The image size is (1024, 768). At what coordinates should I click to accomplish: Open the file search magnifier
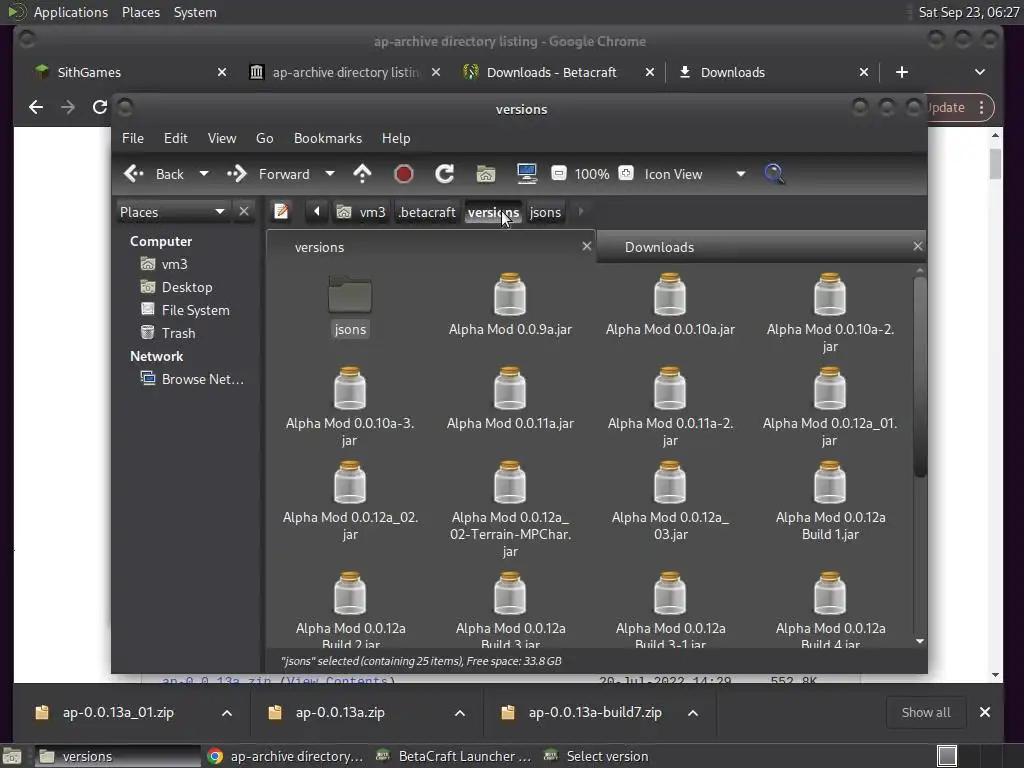(774, 174)
